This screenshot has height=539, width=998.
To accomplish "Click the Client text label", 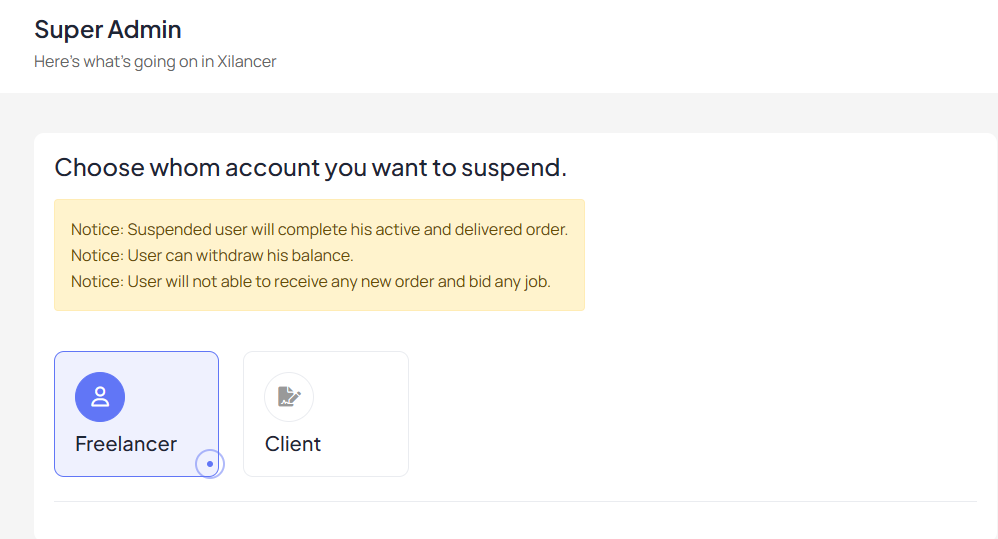I will pos(293,444).
